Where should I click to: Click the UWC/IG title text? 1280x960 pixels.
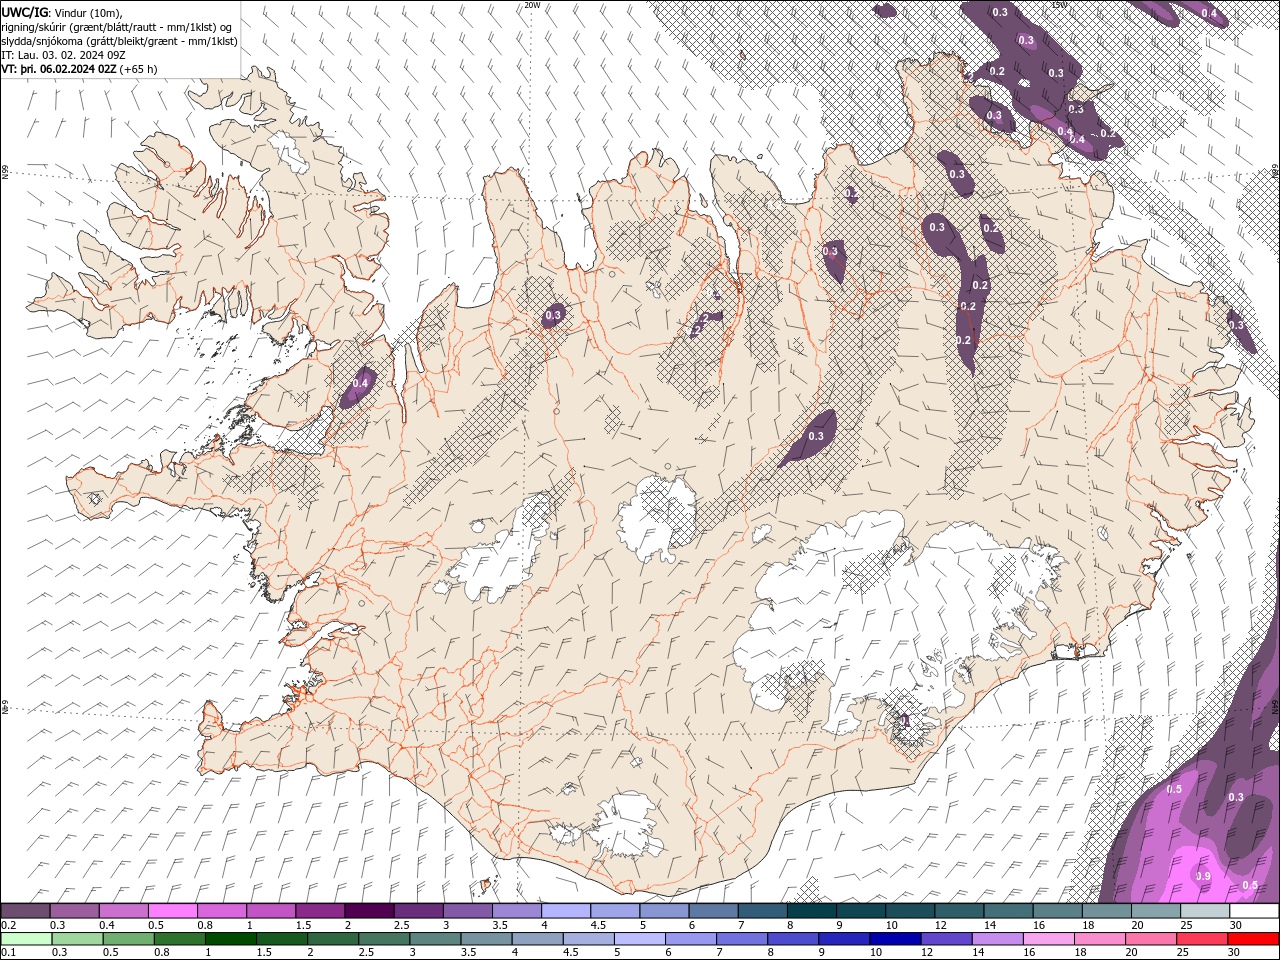point(27,12)
